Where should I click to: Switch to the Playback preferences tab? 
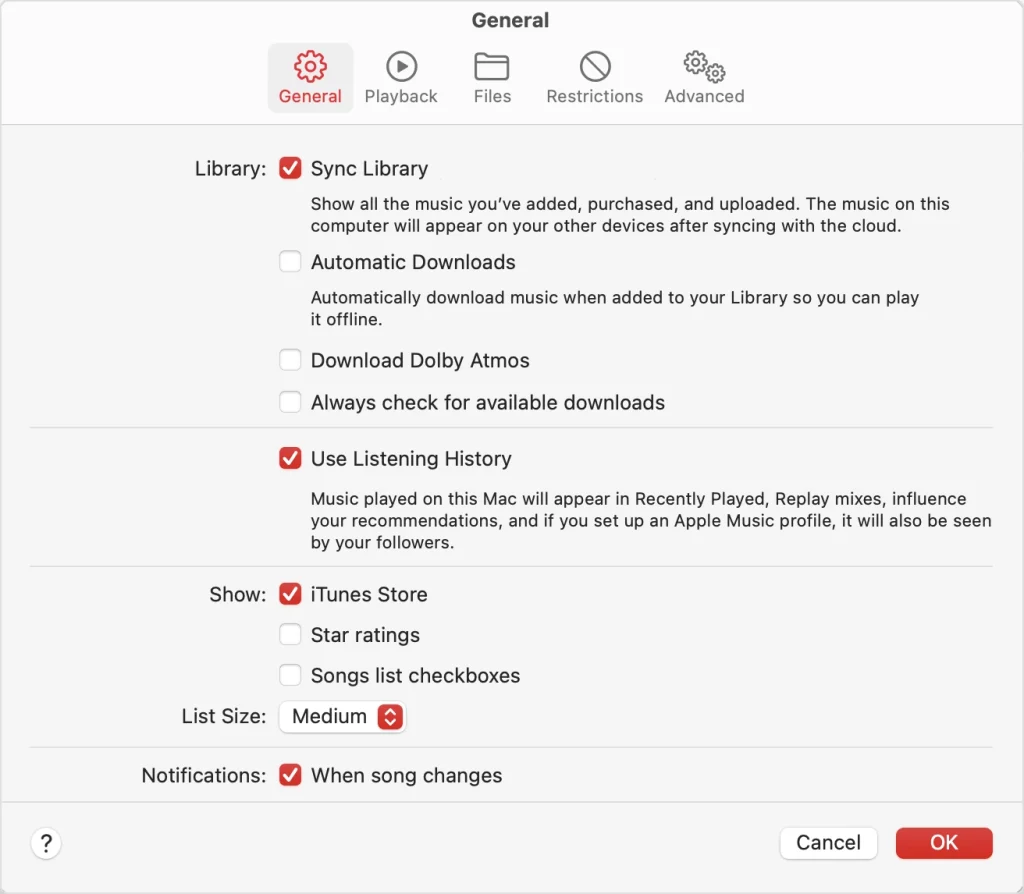401,77
